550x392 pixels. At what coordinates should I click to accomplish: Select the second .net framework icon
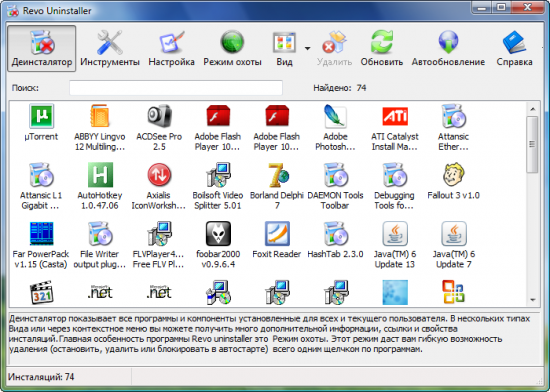point(159,292)
